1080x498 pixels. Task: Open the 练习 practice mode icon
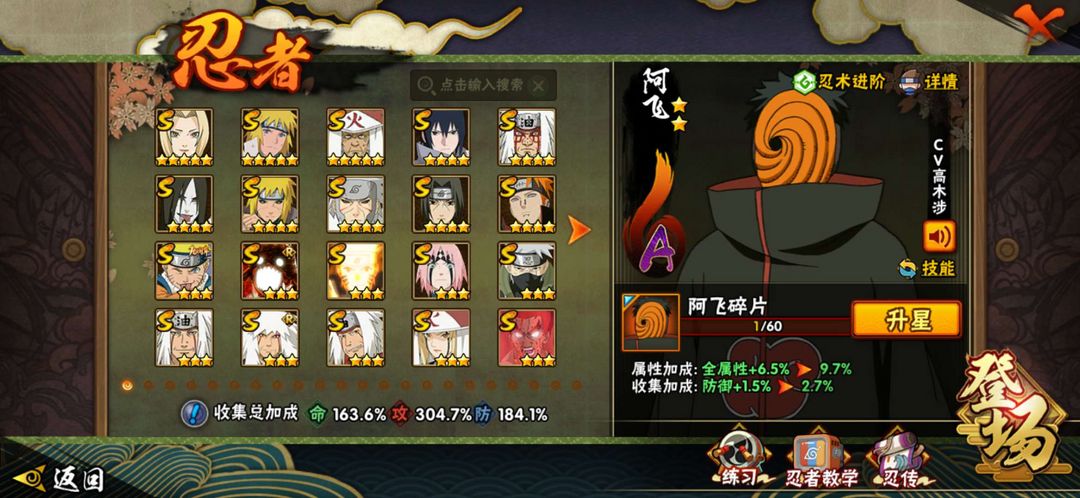click(x=738, y=460)
